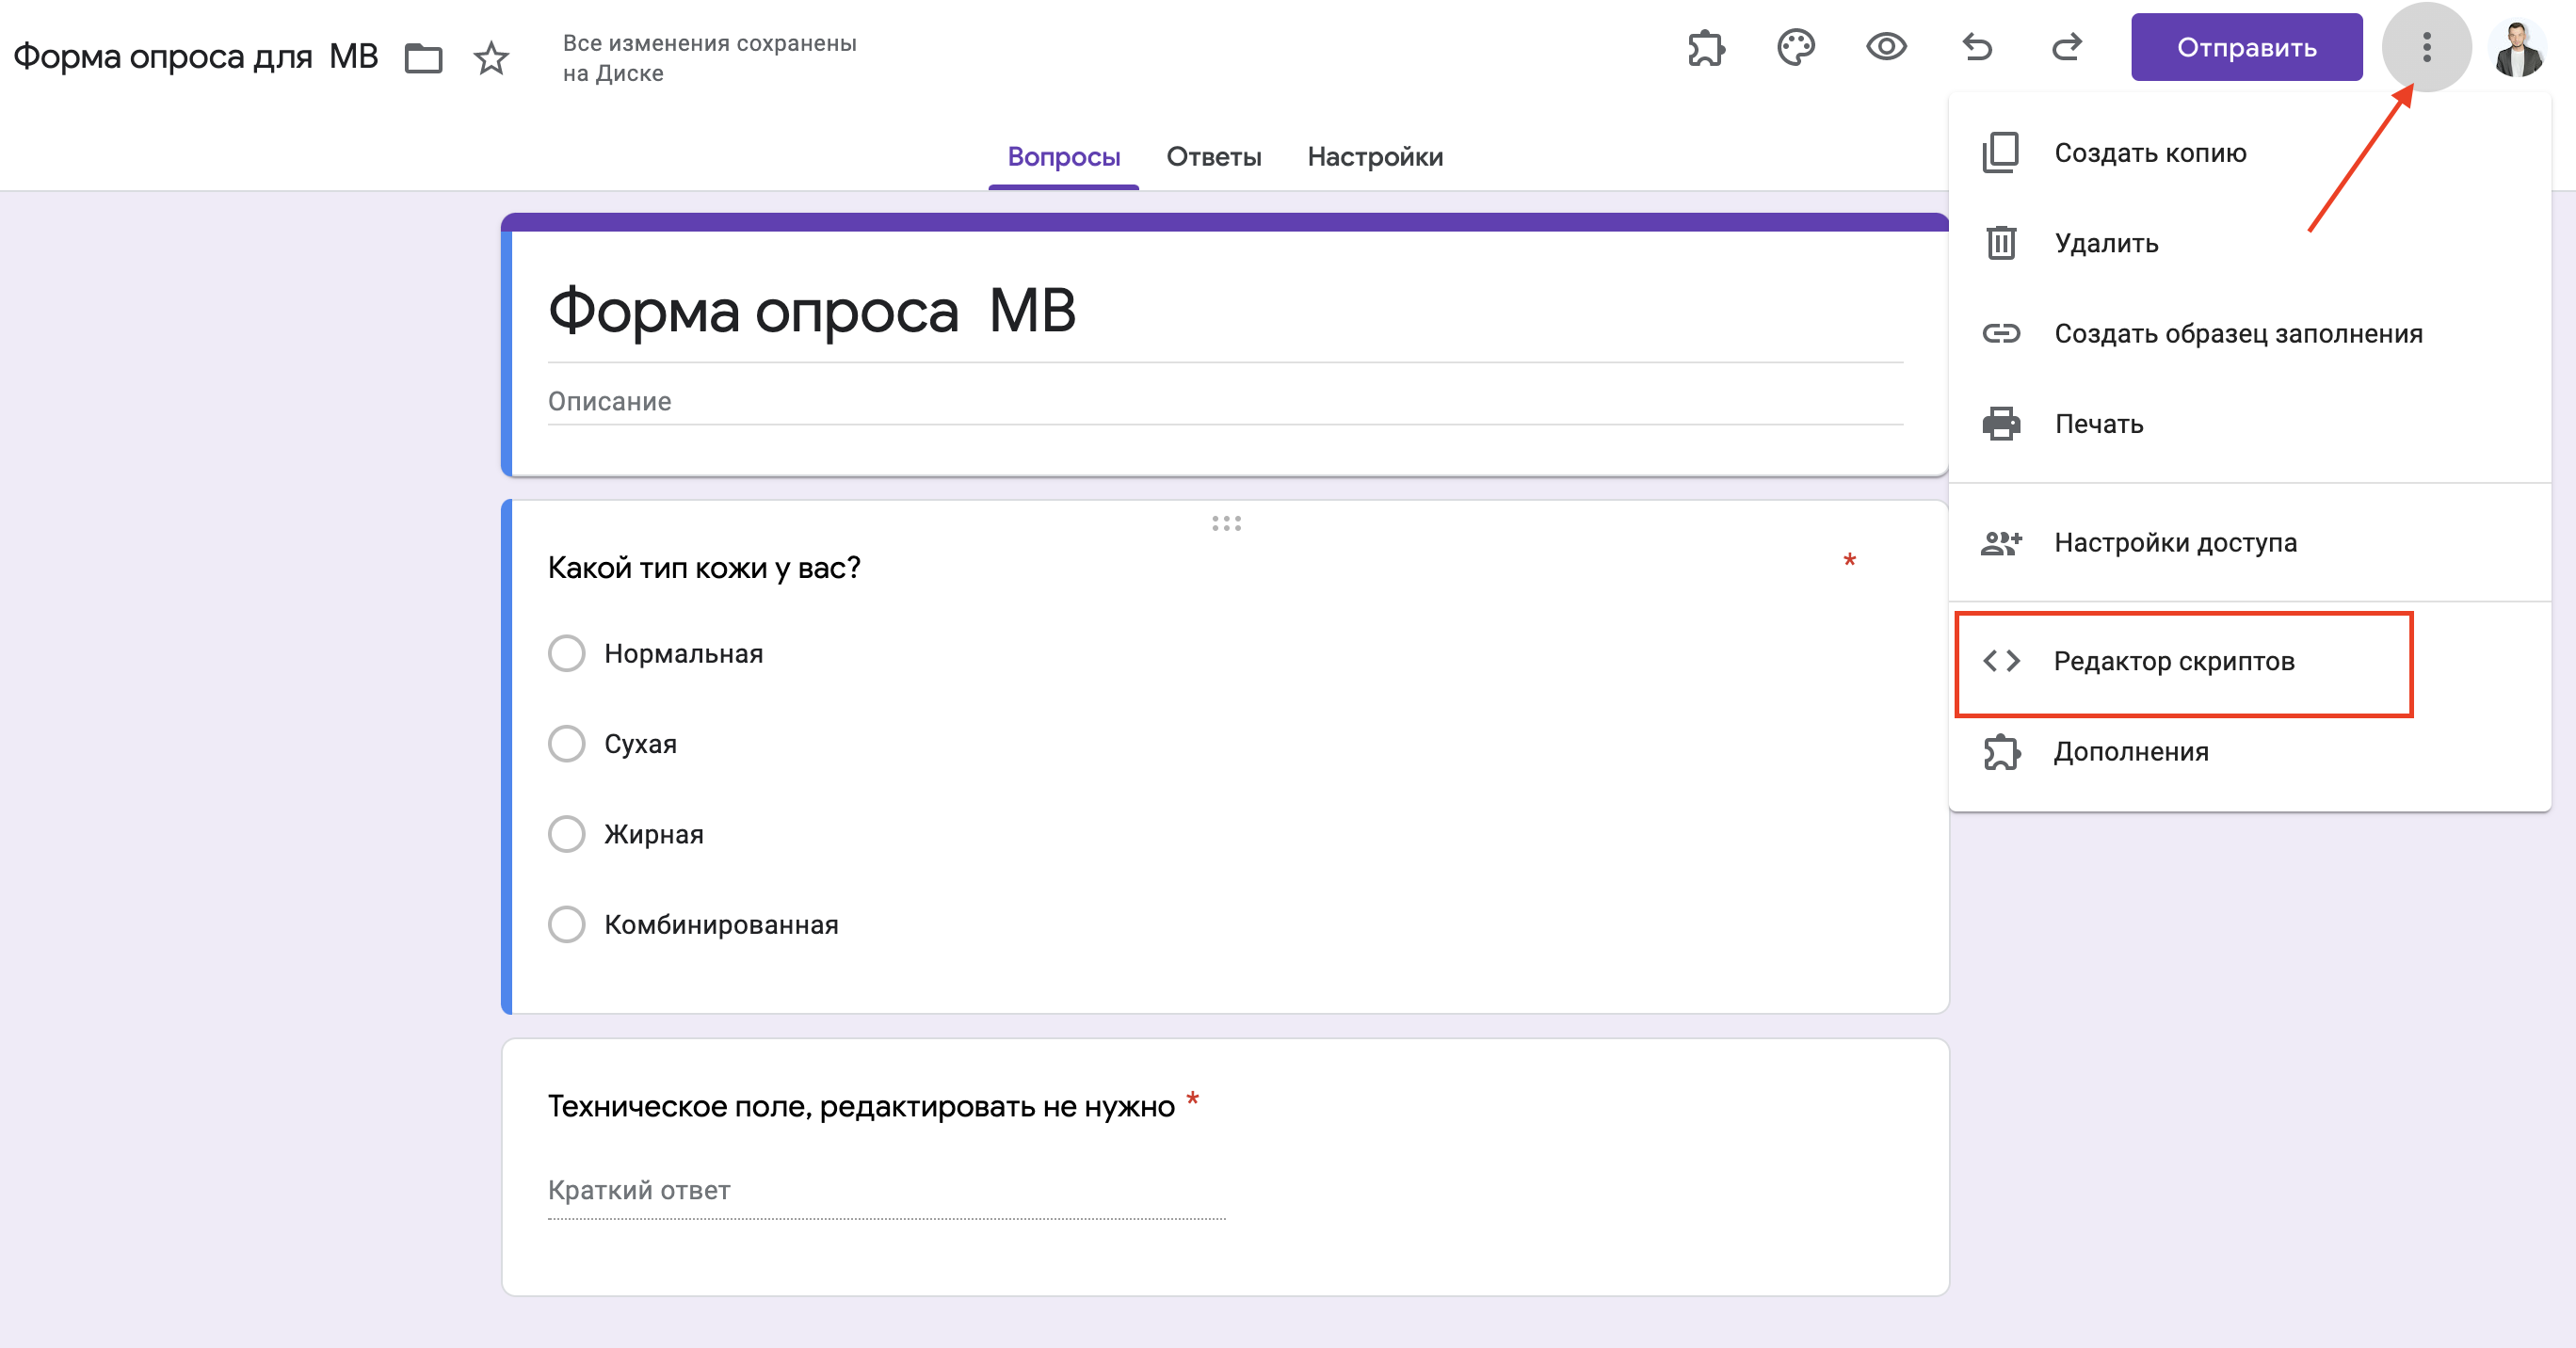Switch to the Настройки tab
This screenshot has width=2576, height=1348.
[1375, 157]
